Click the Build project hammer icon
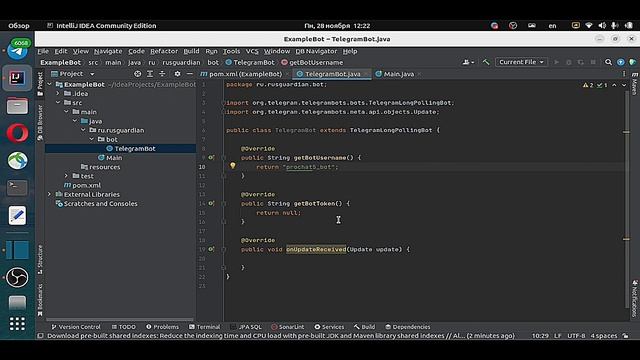640x360 pixels. pos(486,62)
